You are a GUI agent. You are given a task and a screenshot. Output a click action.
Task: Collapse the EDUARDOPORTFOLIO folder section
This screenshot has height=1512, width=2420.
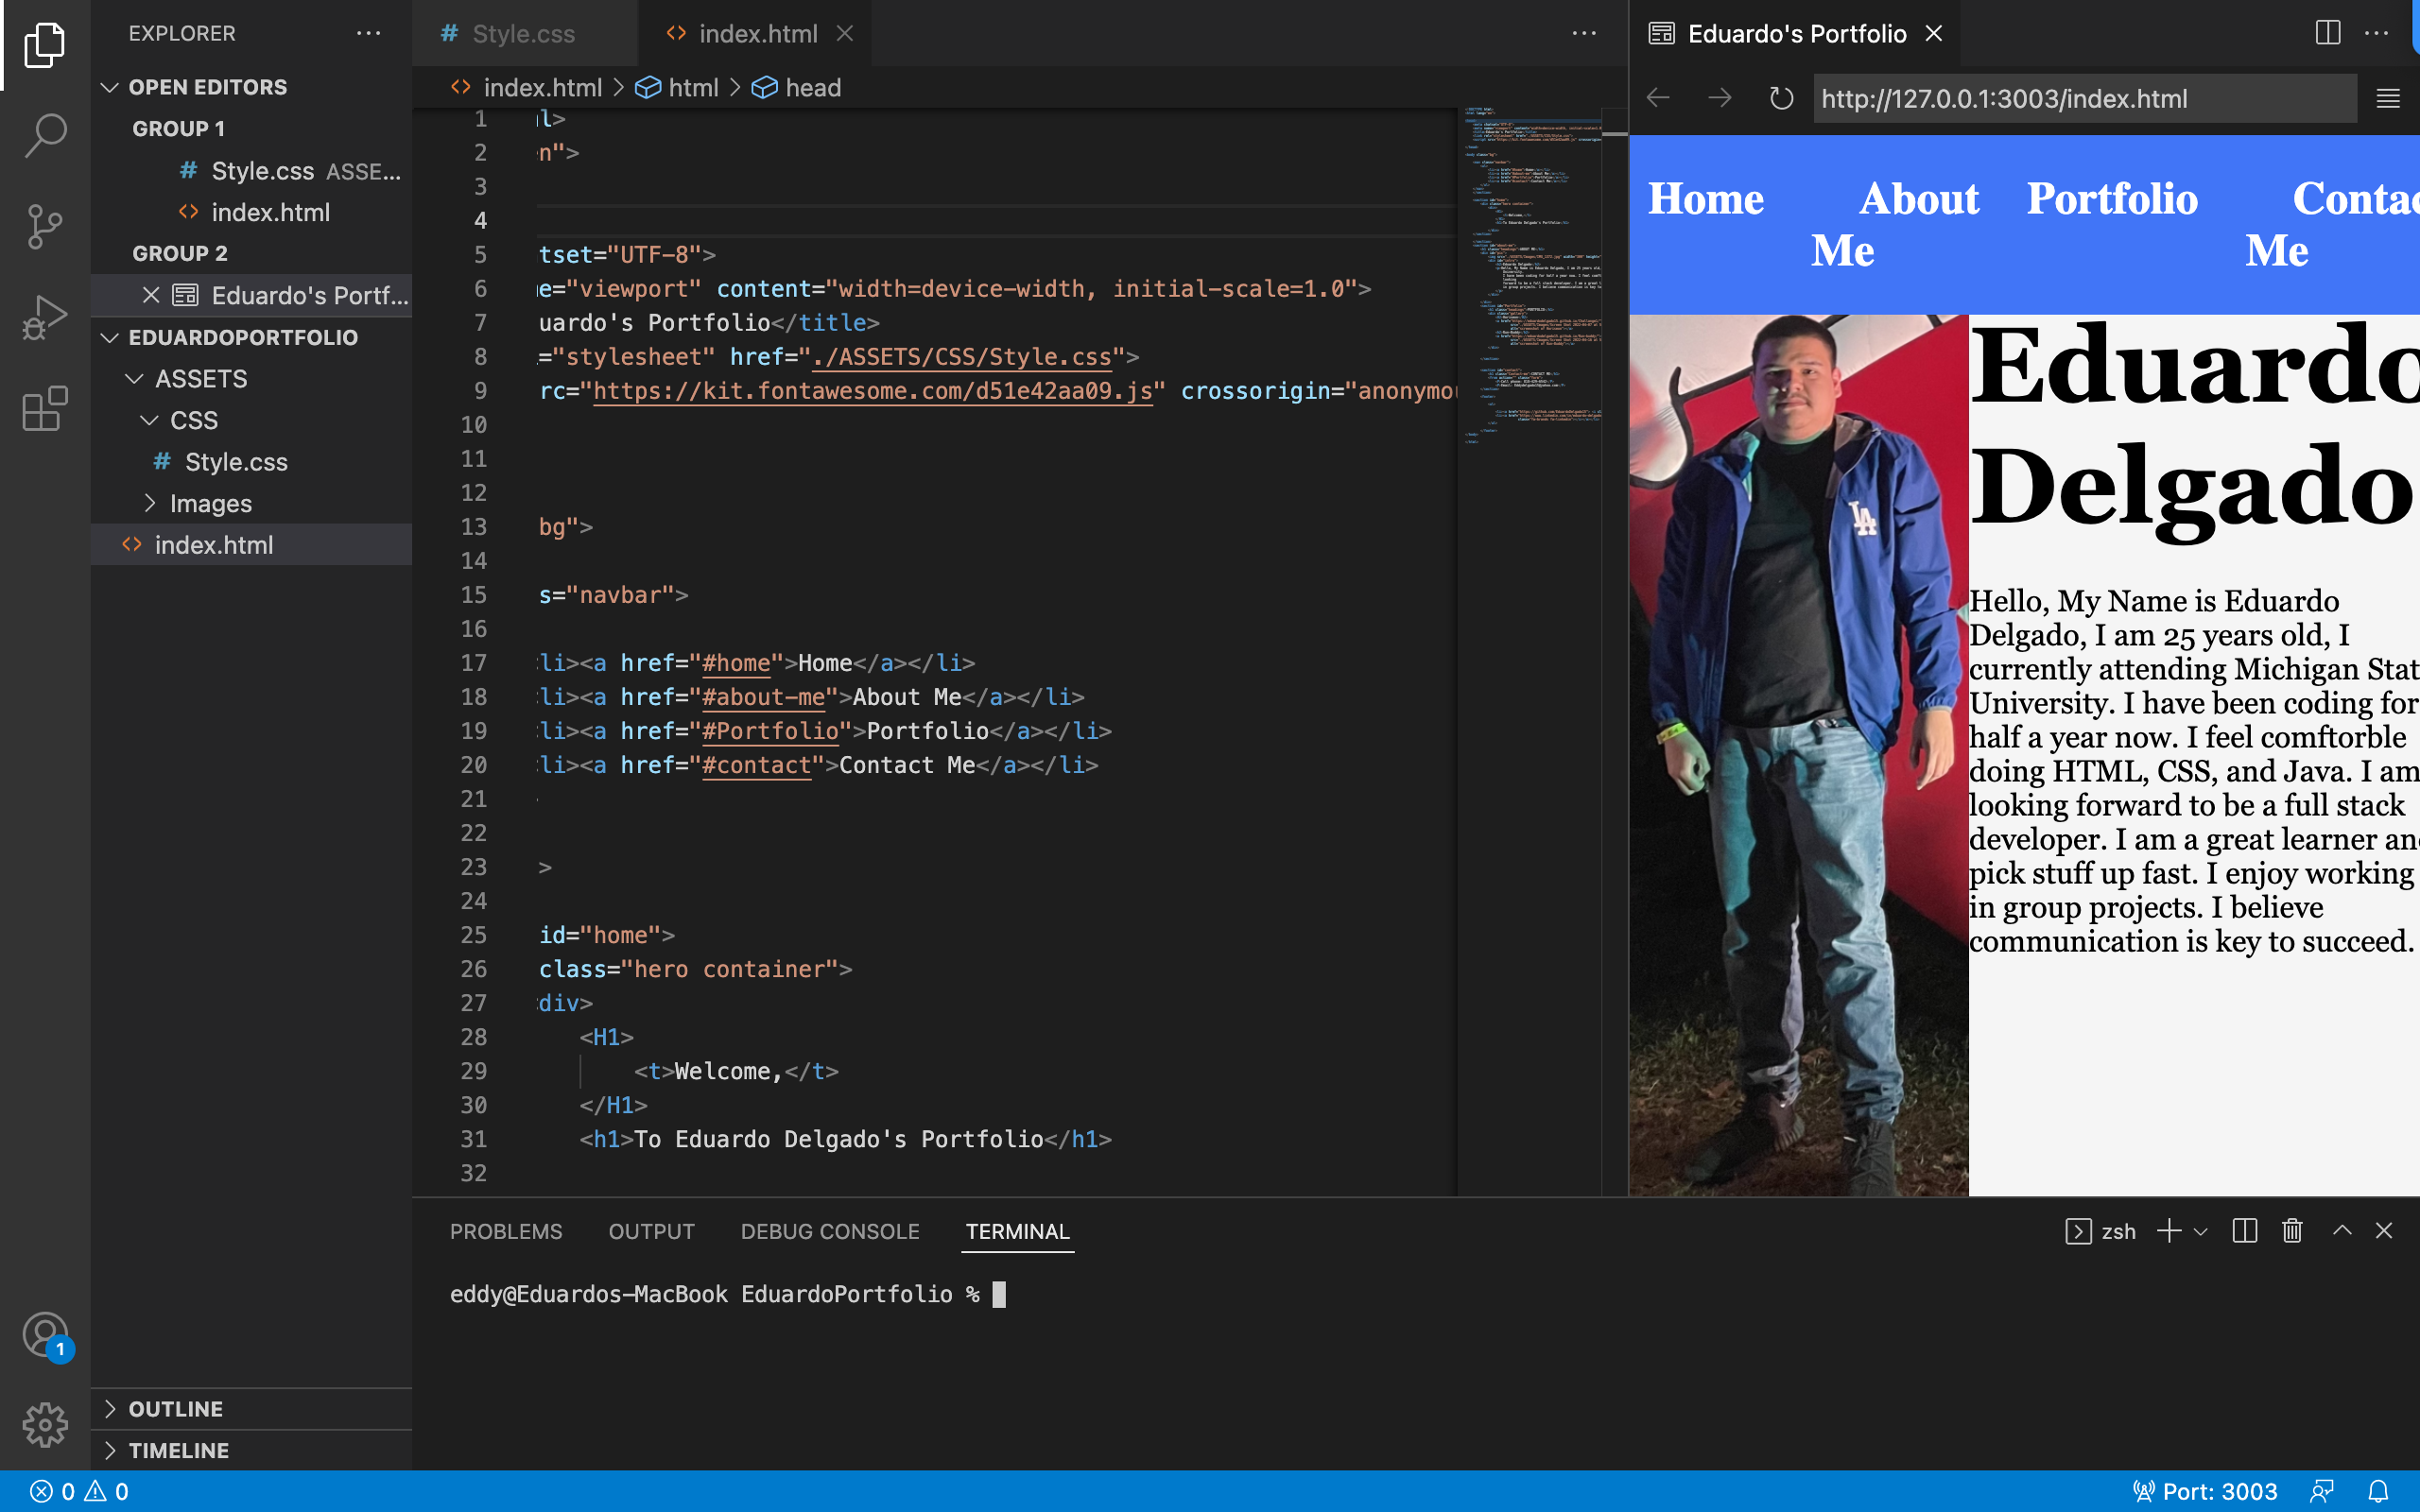coord(243,337)
